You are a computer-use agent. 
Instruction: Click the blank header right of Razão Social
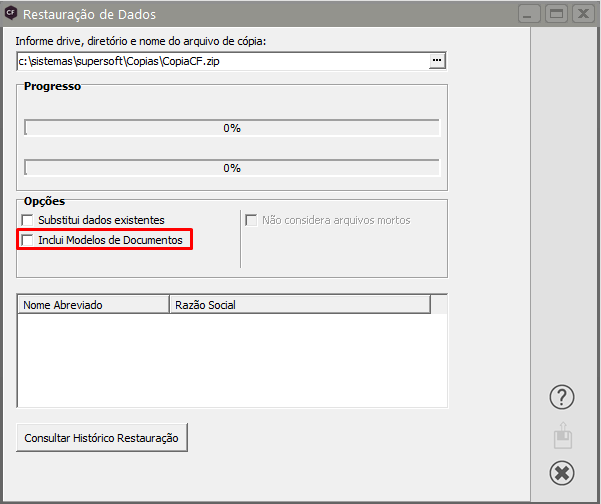pyautogui.click(x=438, y=304)
